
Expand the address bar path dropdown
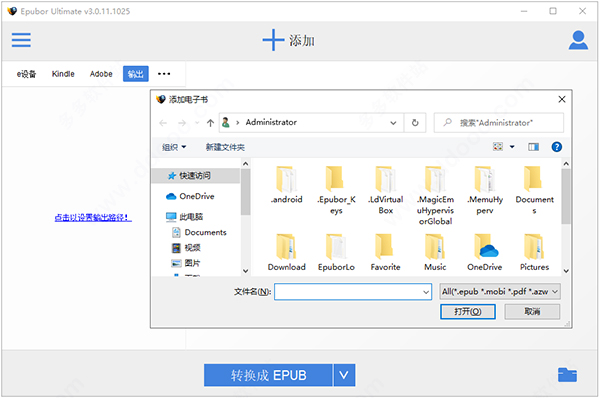393,123
